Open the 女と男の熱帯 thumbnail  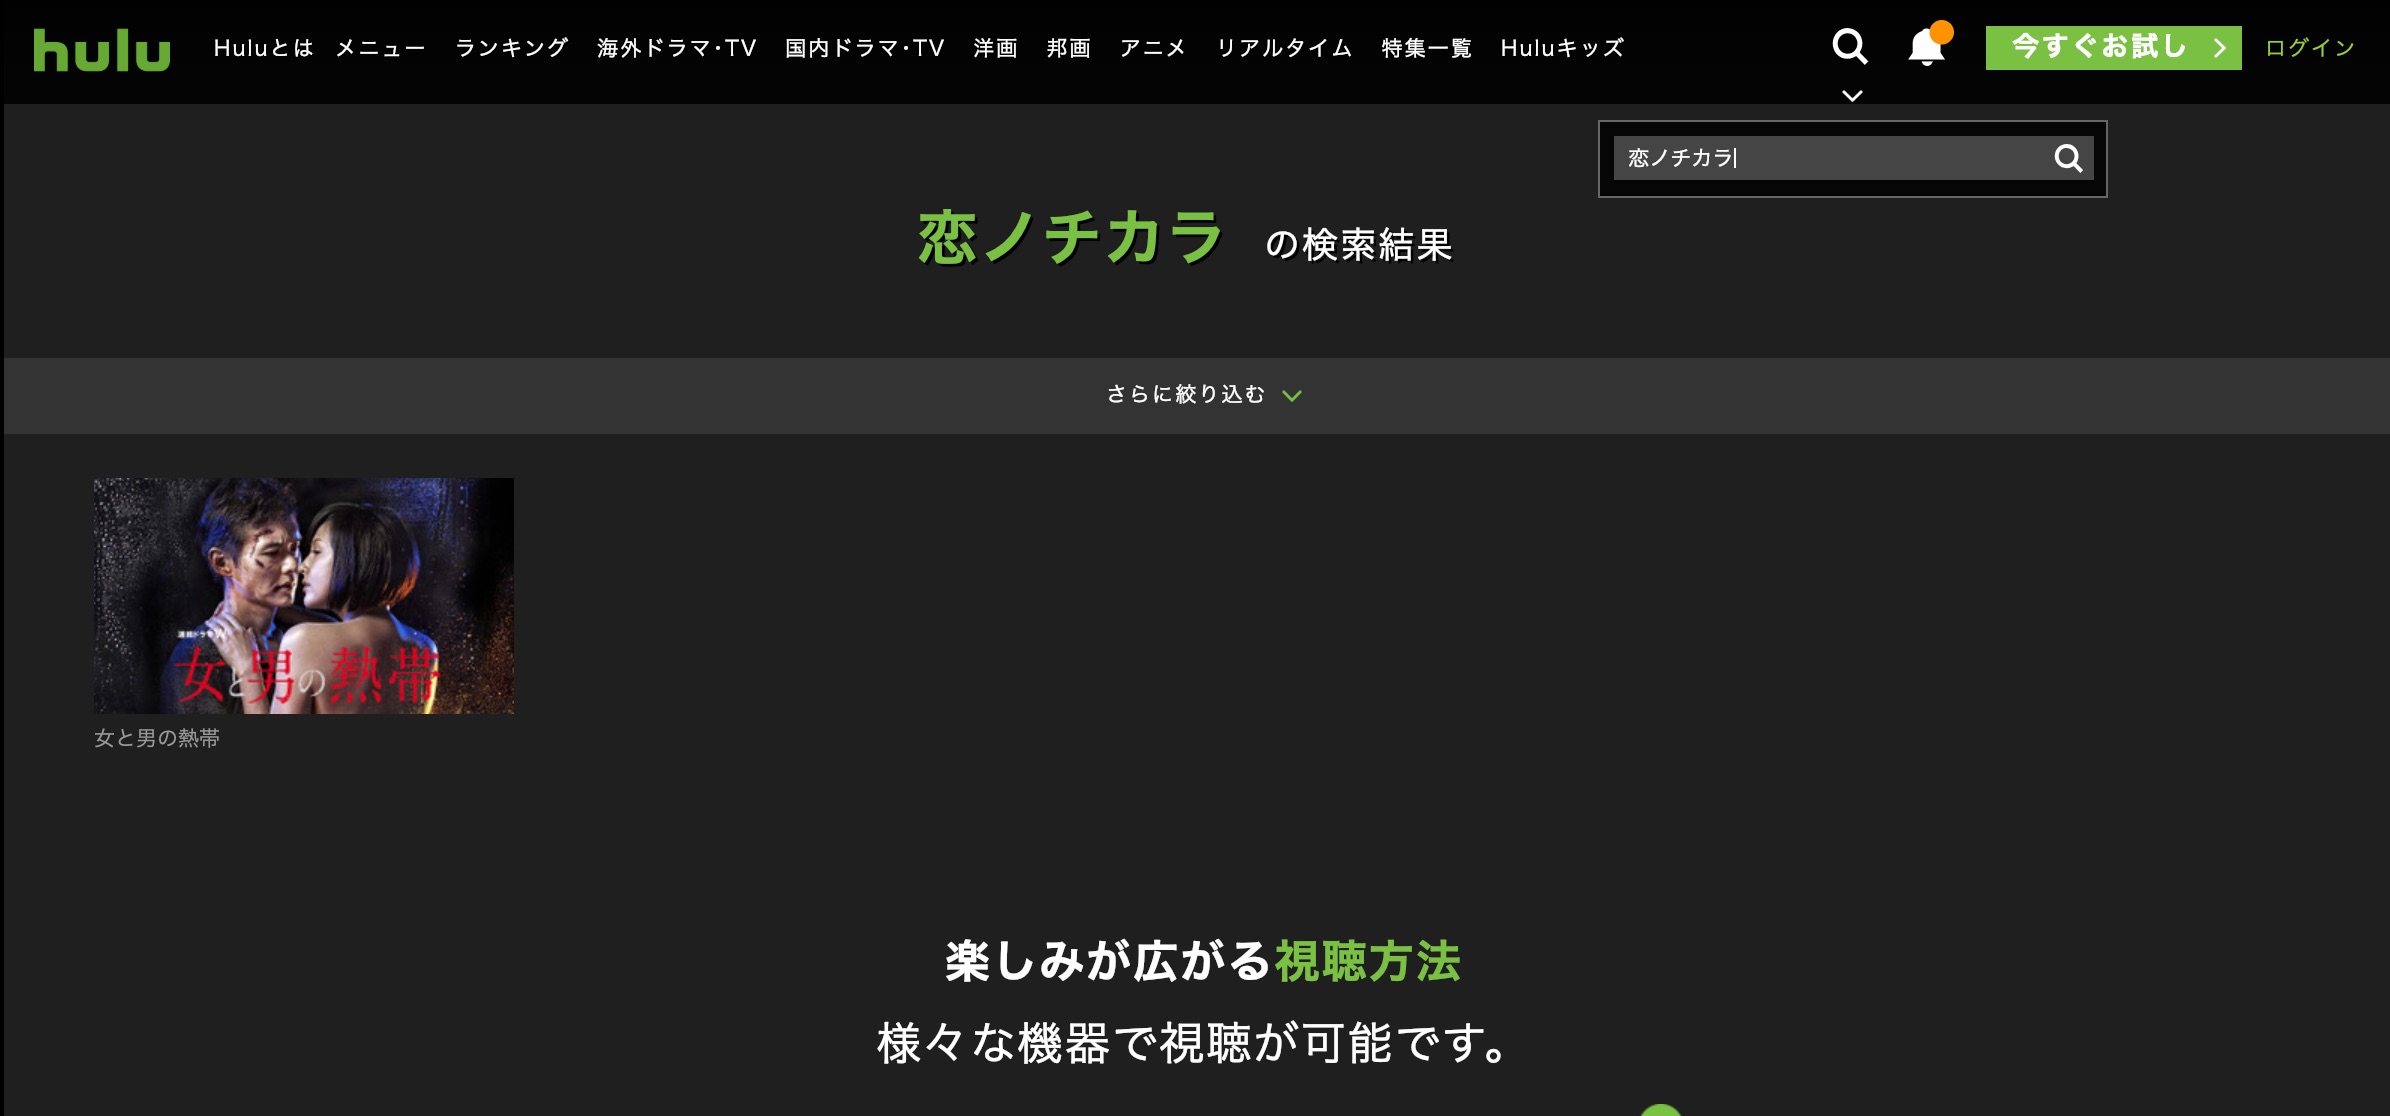[304, 595]
